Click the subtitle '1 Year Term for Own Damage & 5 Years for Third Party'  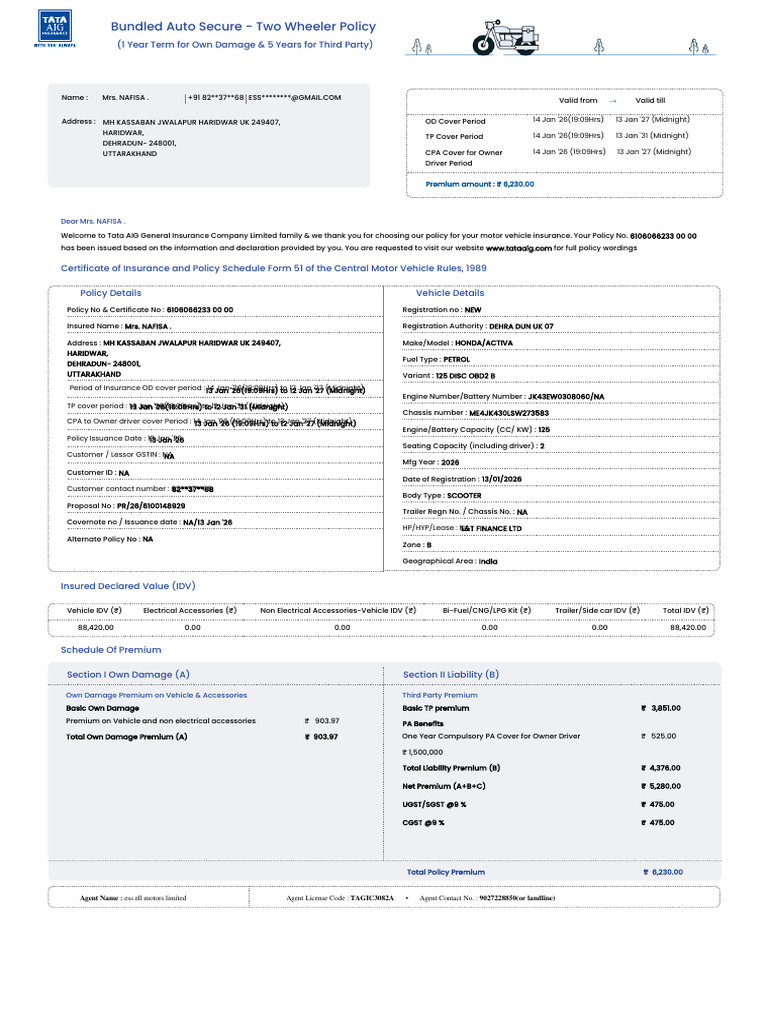245,44
